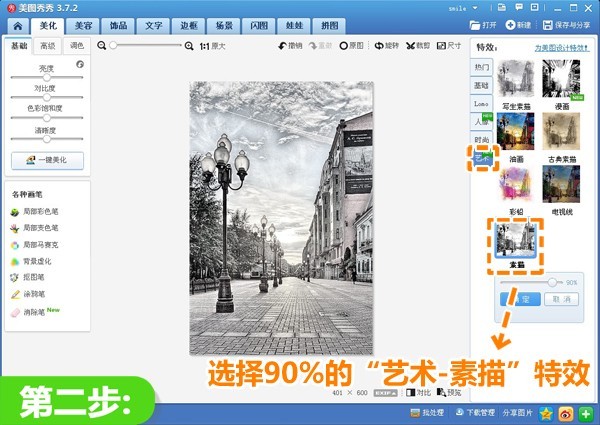Select the 背景虚化 tool
This screenshot has height=425, width=600.
tap(31, 262)
